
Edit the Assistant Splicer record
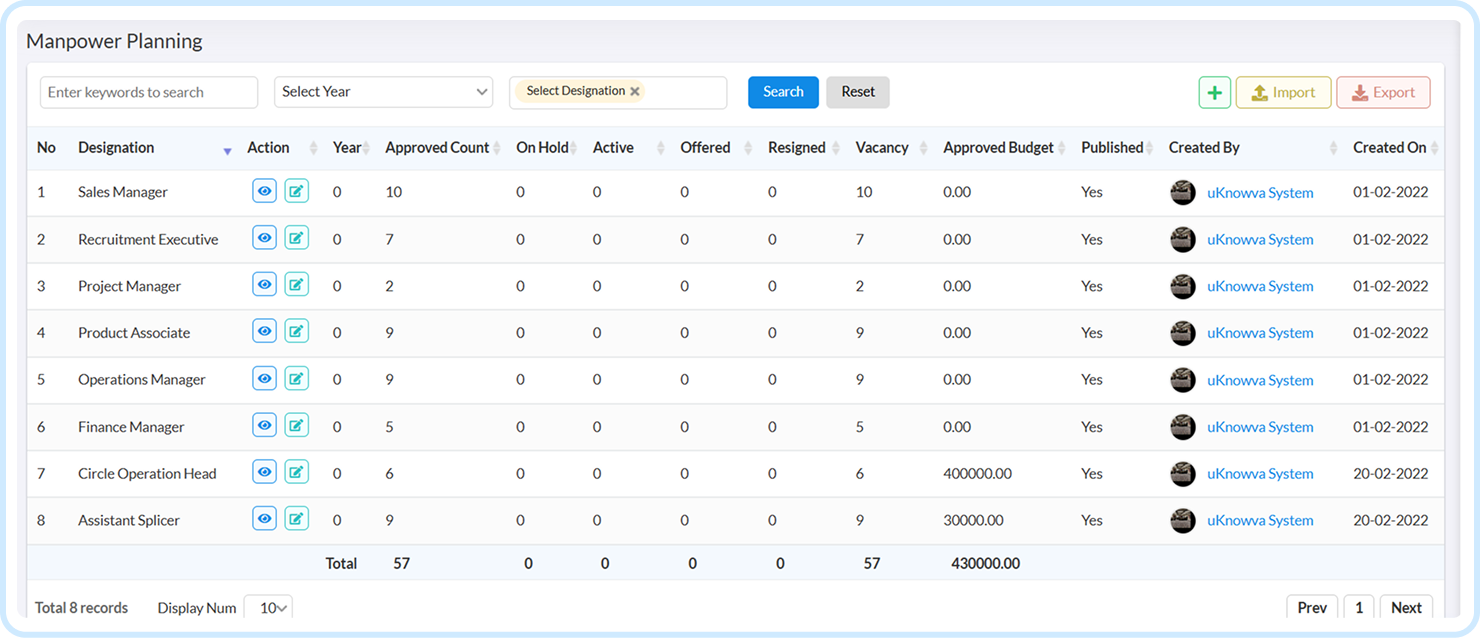(296, 519)
